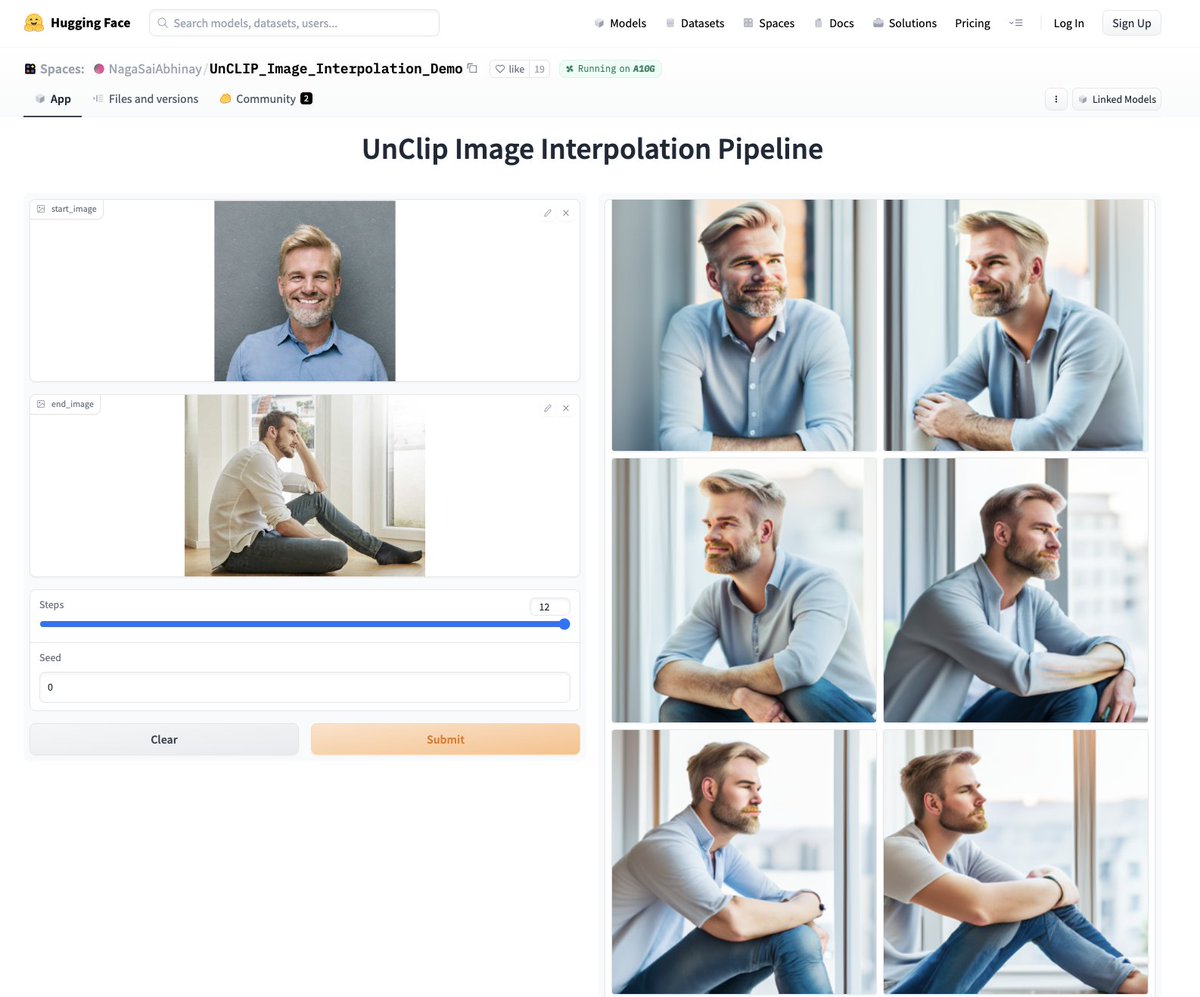Click the Clear button
Image resolution: width=1200 pixels, height=997 pixels.
[x=164, y=739]
